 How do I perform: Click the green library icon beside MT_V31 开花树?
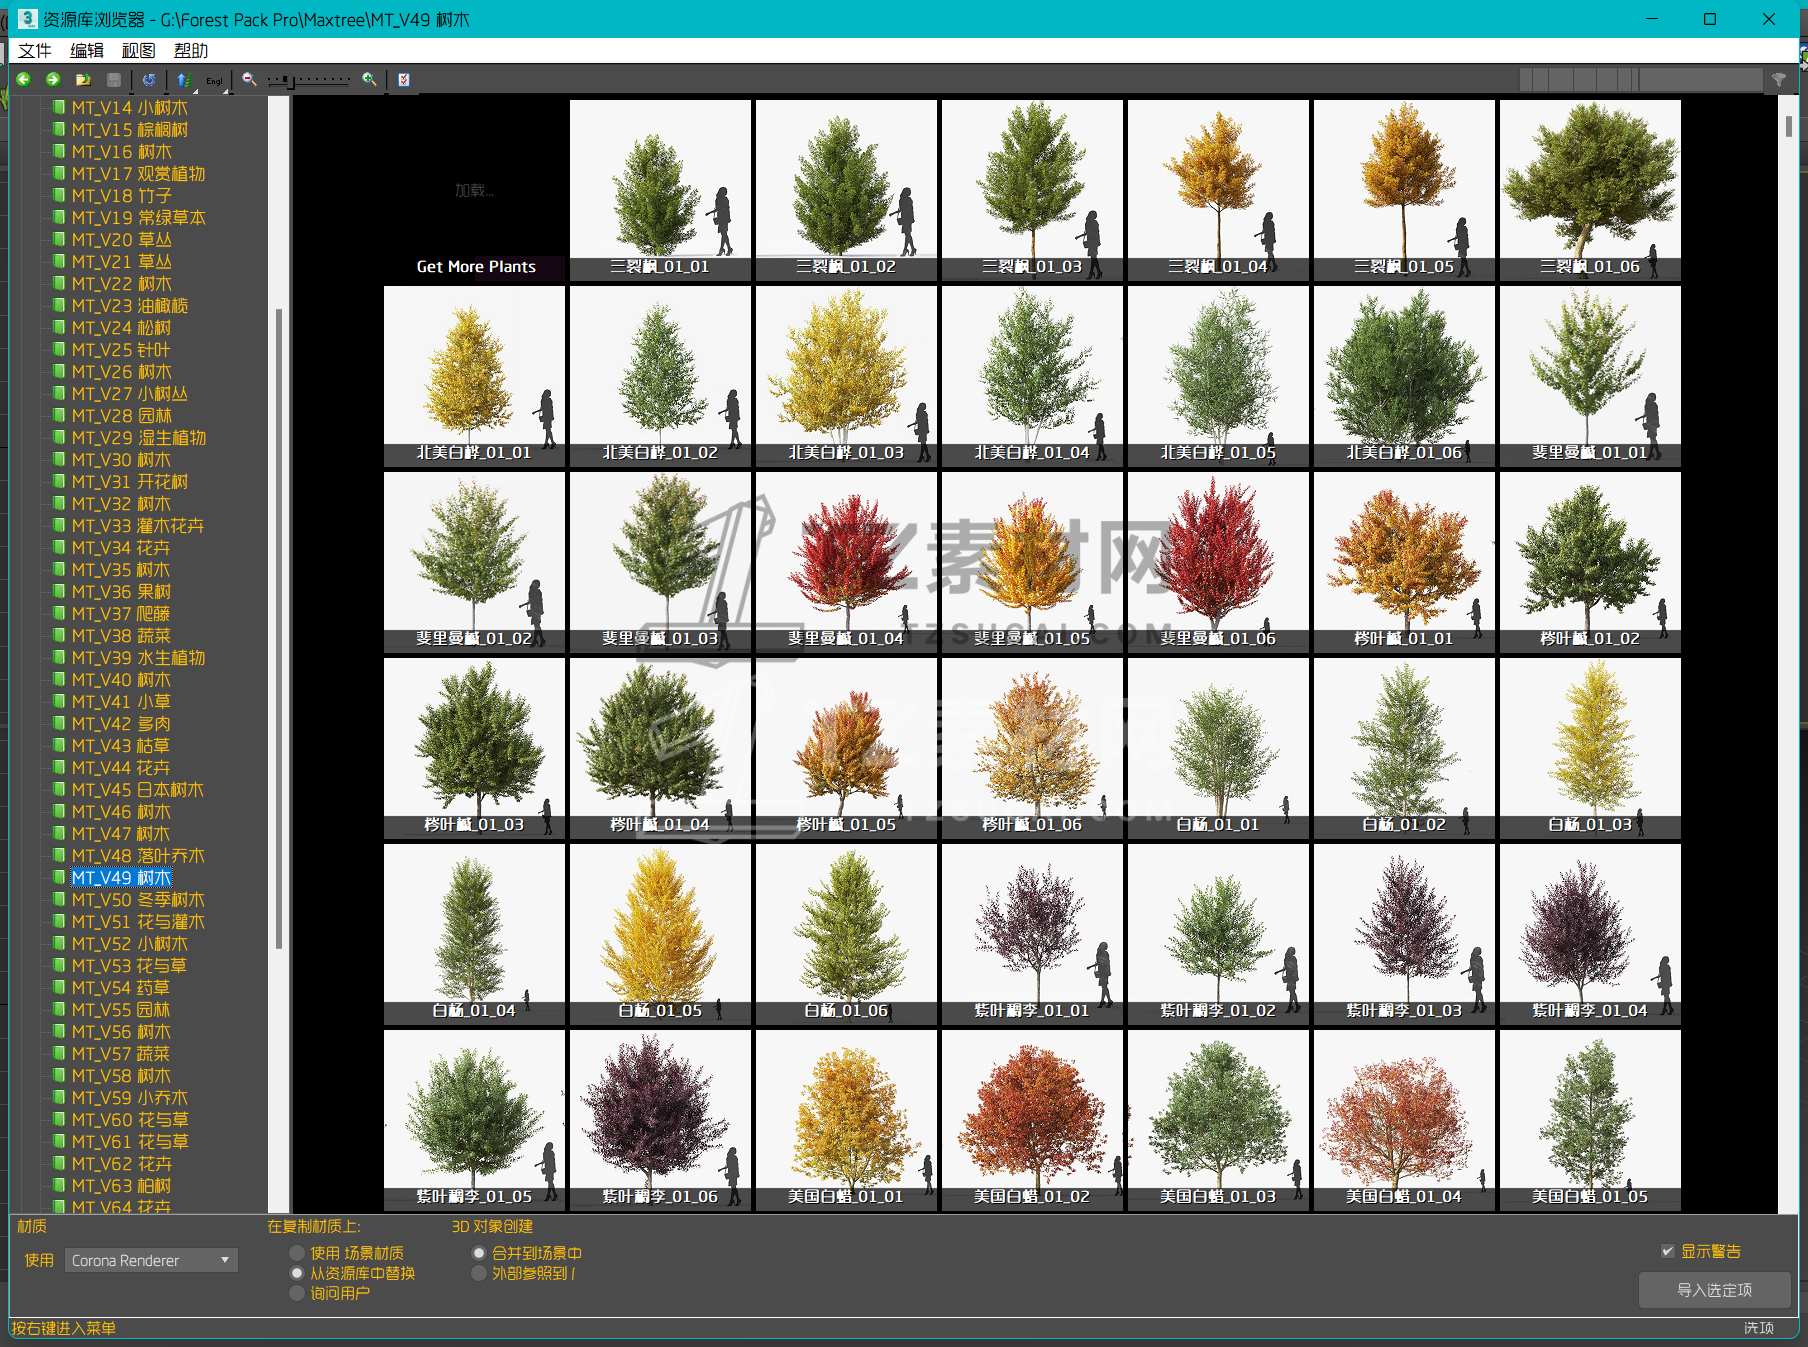[59, 481]
